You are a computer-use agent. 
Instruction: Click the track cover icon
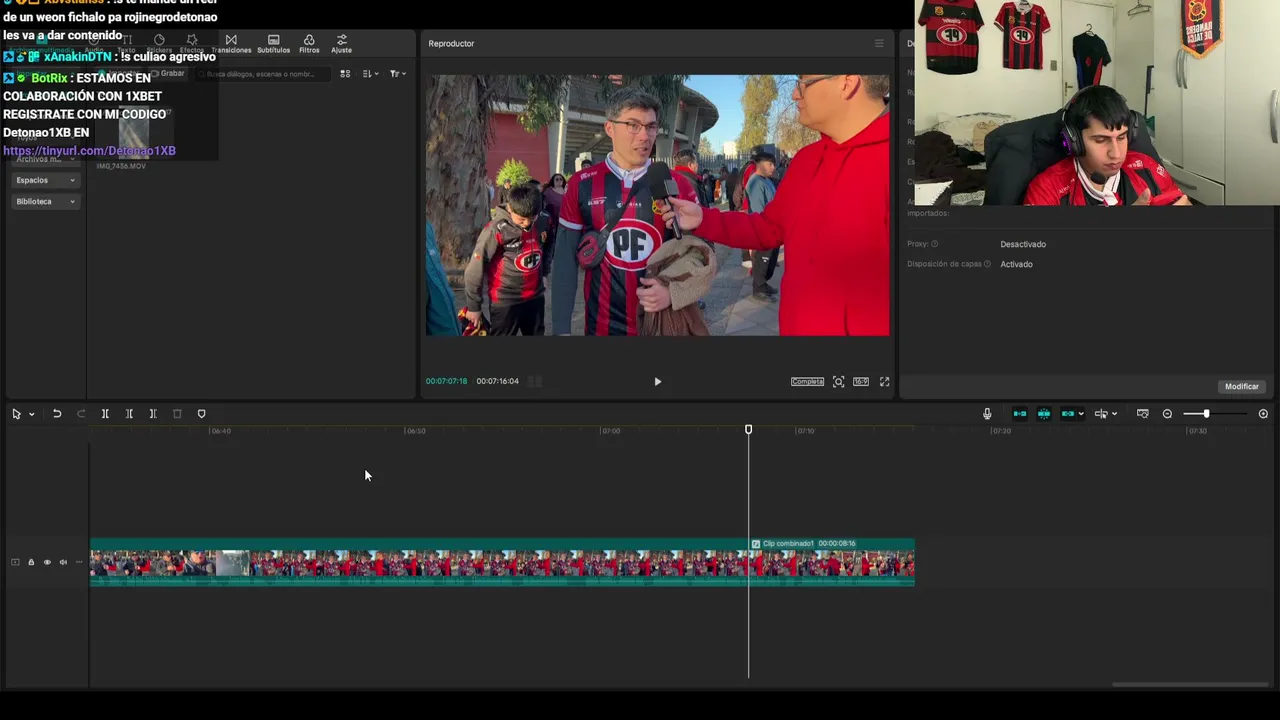tap(15, 562)
